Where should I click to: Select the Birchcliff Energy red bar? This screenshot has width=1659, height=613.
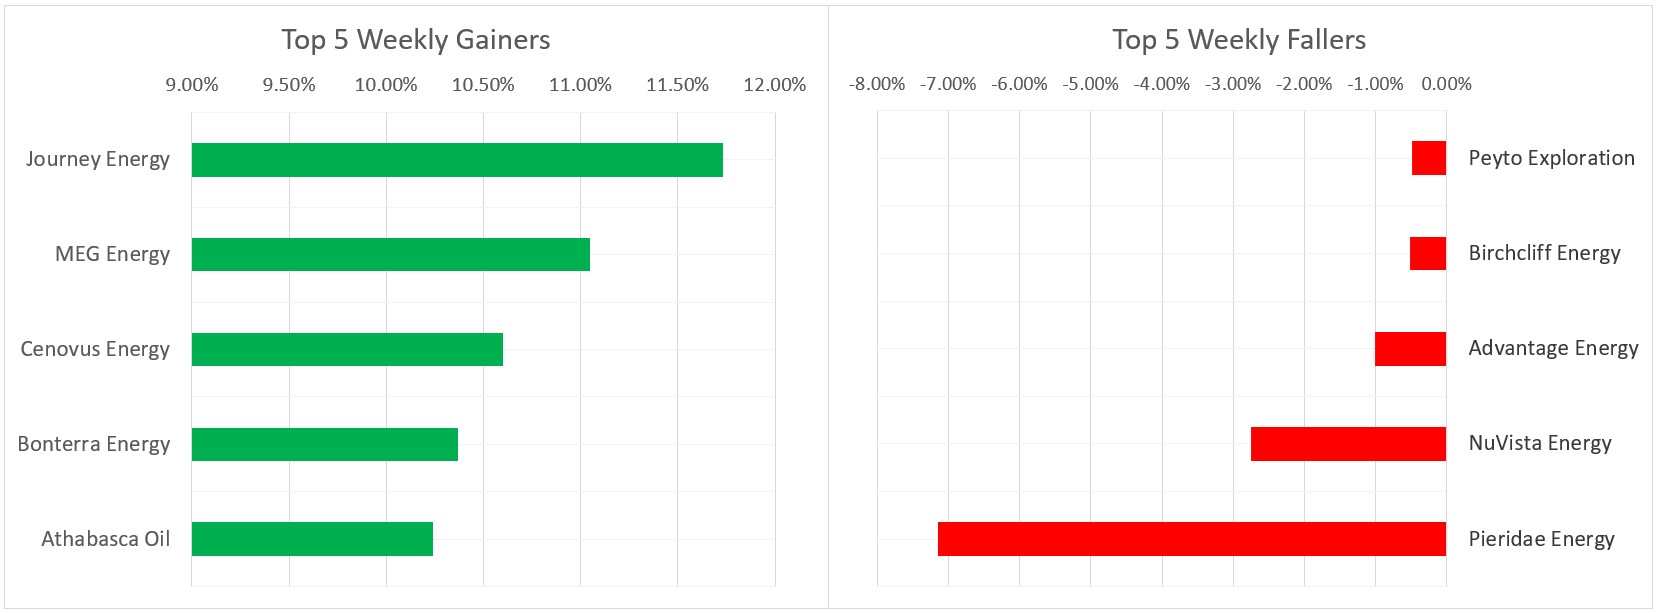tap(1428, 253)
